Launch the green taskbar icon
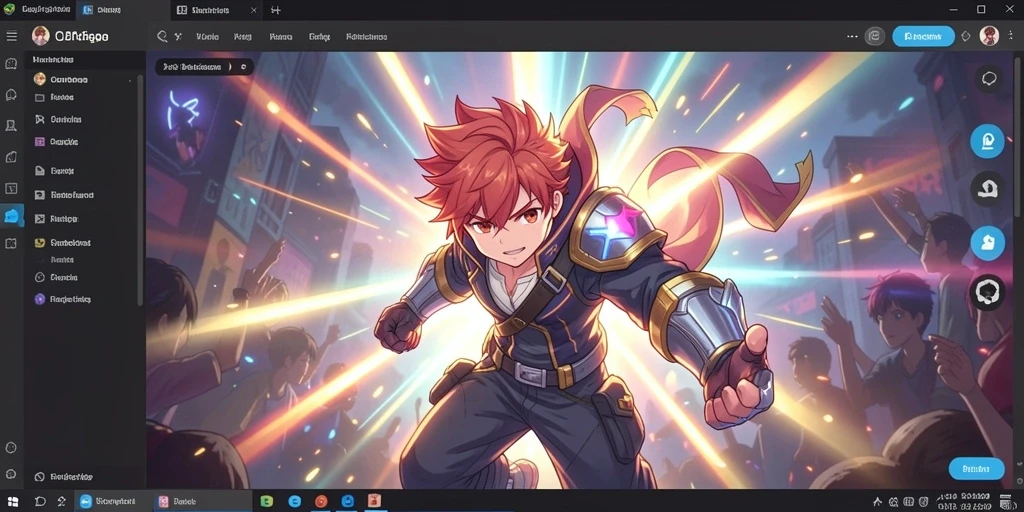The height and width of the screenshot is (512, 1024). [266, 502]
